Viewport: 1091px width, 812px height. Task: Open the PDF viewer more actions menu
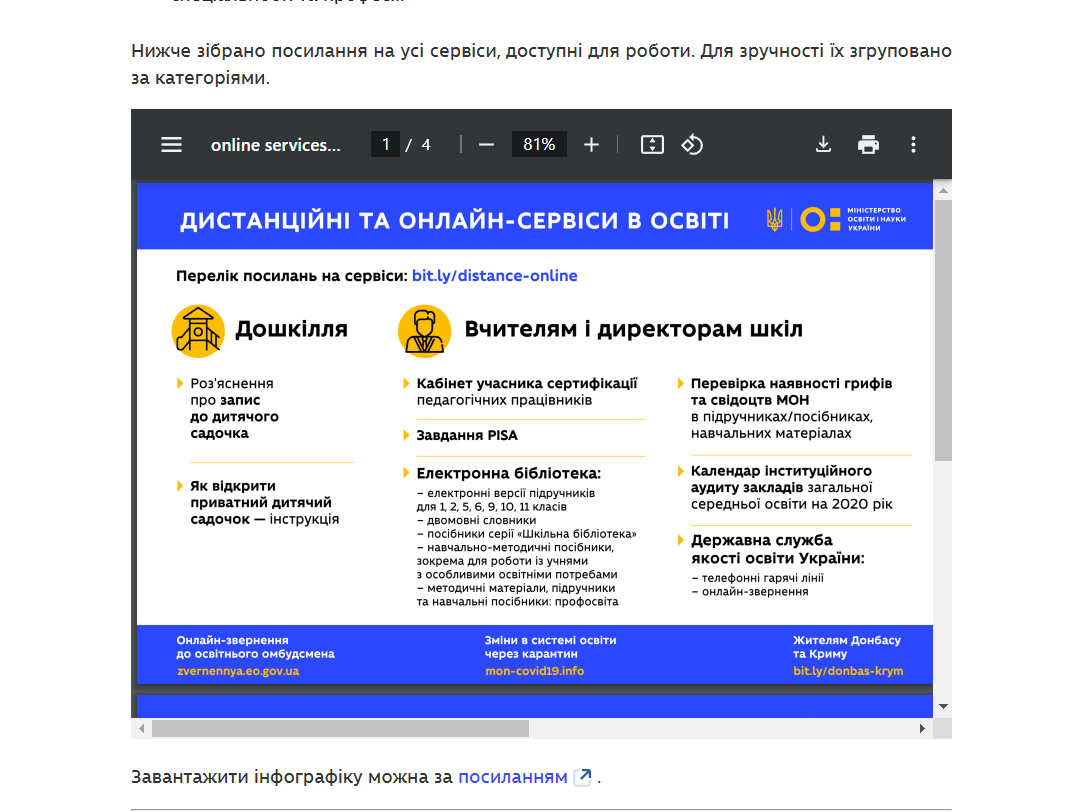click(913, 145)
